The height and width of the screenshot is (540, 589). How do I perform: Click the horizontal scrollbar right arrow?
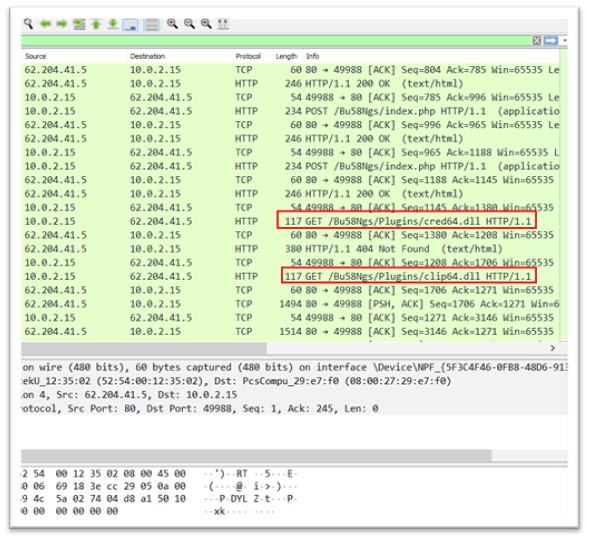pos(553,348)
